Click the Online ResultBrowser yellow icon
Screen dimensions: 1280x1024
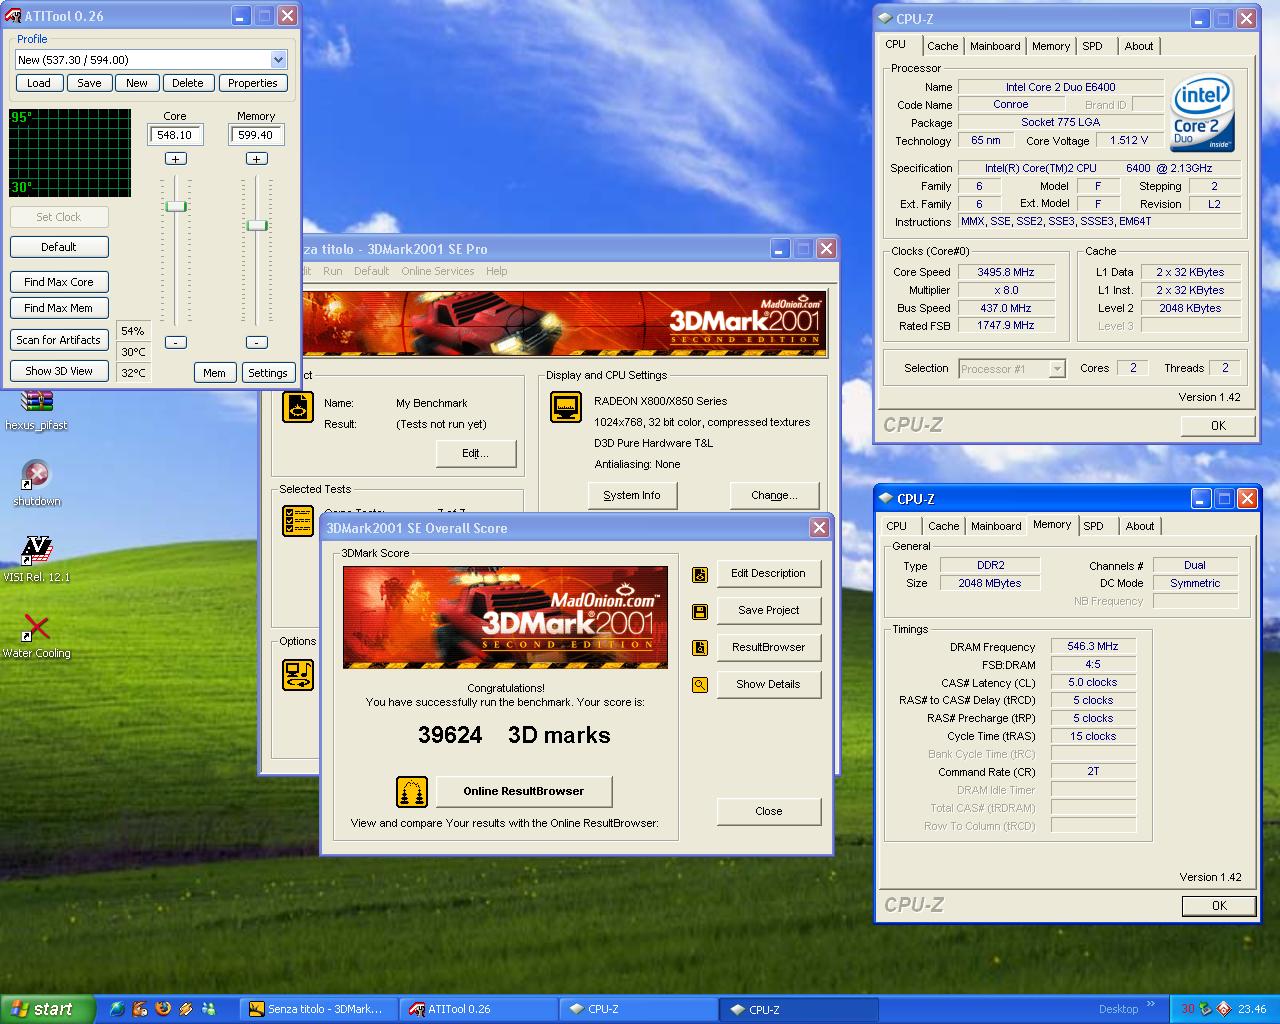click(x=412, y=792)
